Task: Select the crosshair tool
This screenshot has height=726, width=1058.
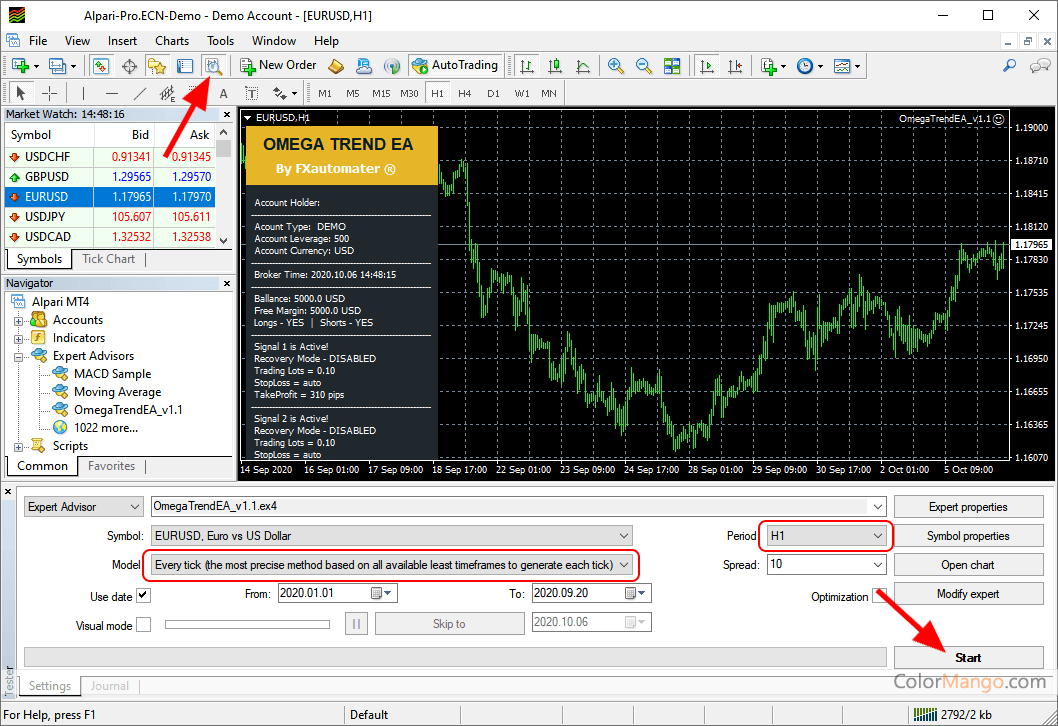Action: (x=49, y=93)
